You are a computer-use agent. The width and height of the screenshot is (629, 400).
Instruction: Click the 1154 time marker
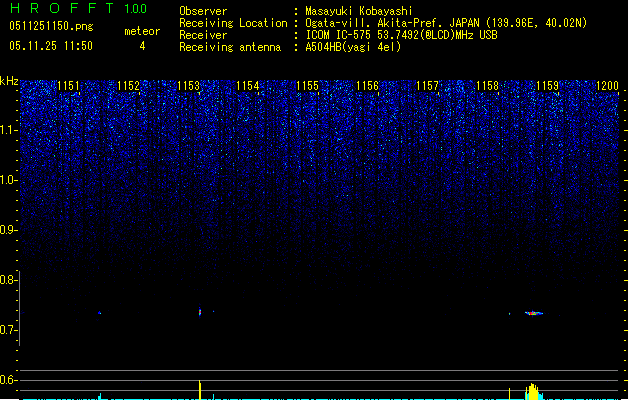248,86
